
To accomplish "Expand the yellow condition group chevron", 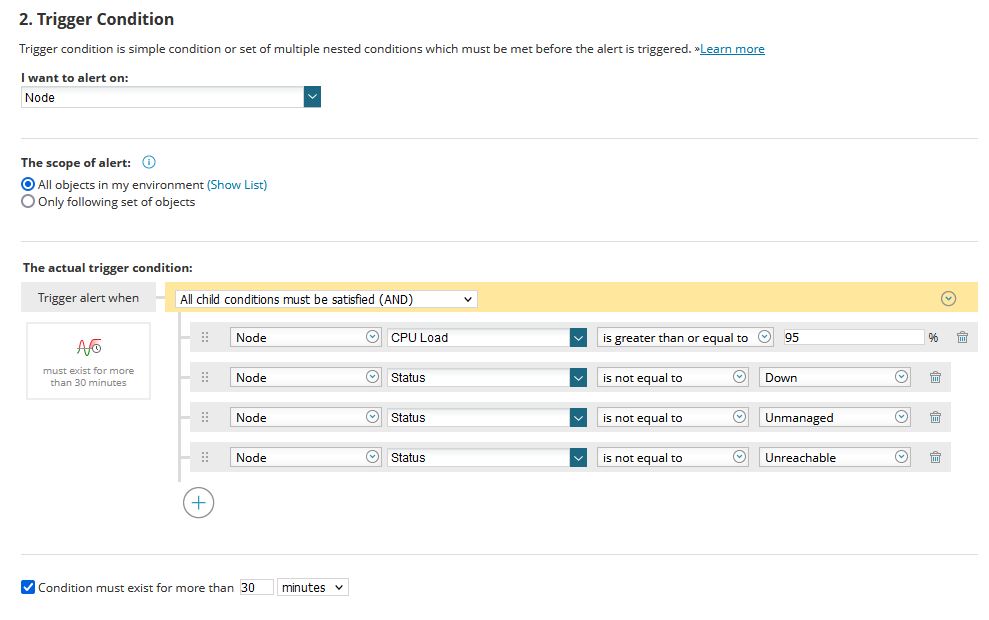I will point(949,298).
